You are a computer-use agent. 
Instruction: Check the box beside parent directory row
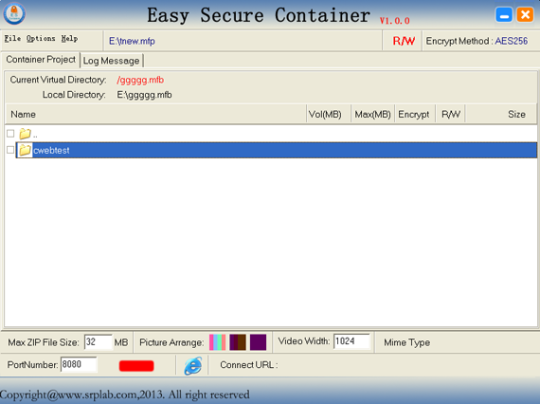coord(11,133)
